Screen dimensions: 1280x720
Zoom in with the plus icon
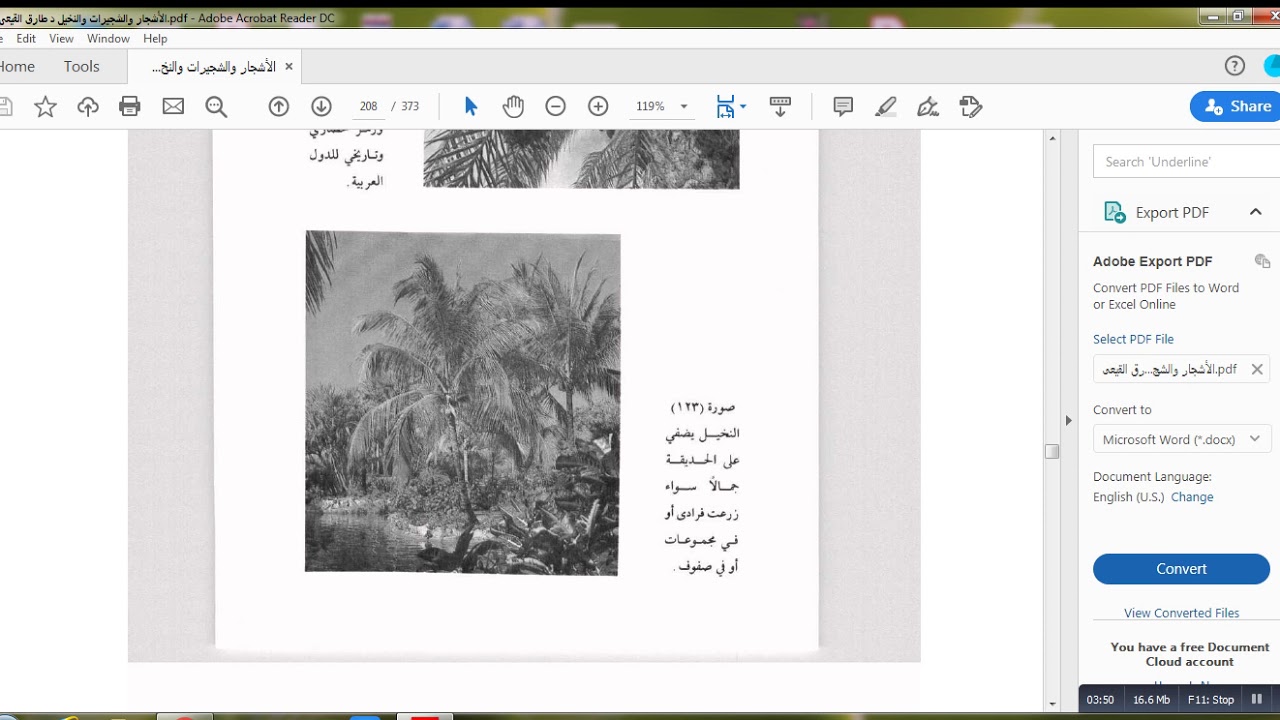(598, 106)
